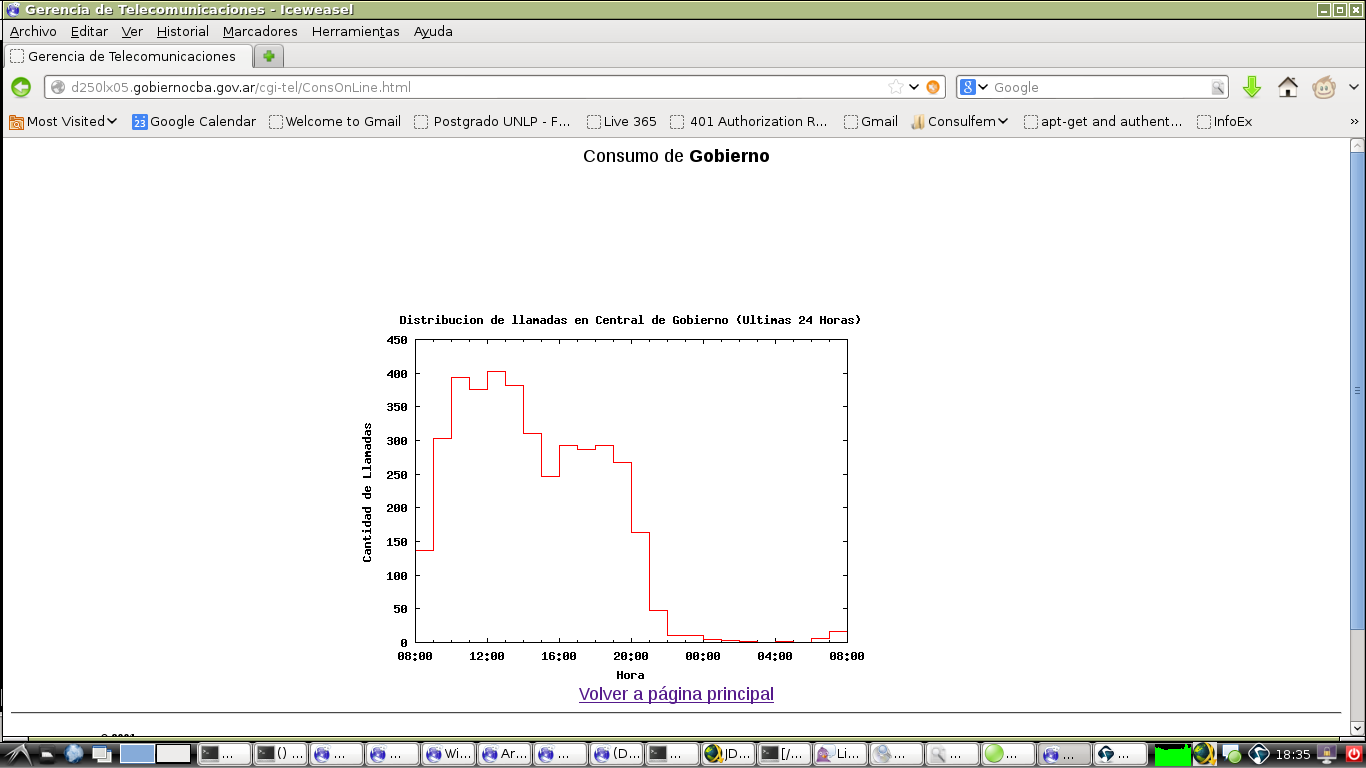Click the red power icon in taskbar
This screenshot has width=1366, height=768.
[1354, 754]
